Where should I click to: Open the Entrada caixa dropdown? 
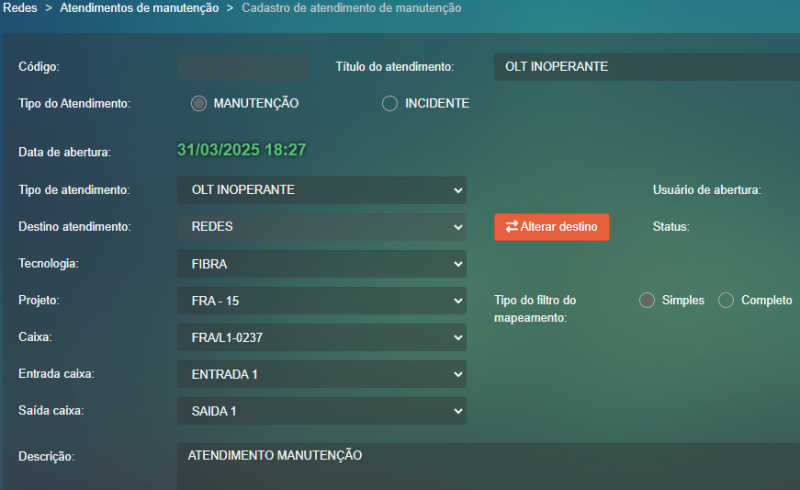click(x=322, y=374)
